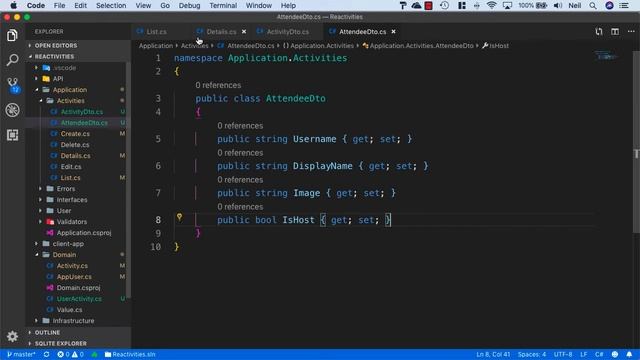This screenshot has width=640, height=360.
Task: Split the editor to the right
Action: click(x=615, y=31)
